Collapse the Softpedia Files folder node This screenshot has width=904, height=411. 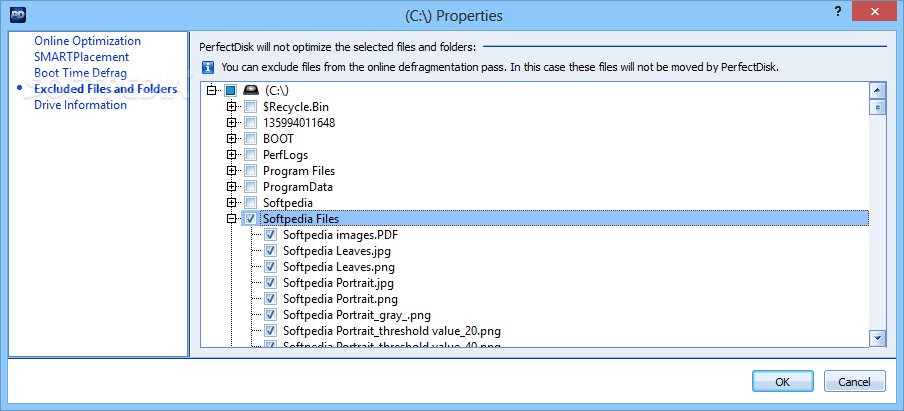(232, 218)
